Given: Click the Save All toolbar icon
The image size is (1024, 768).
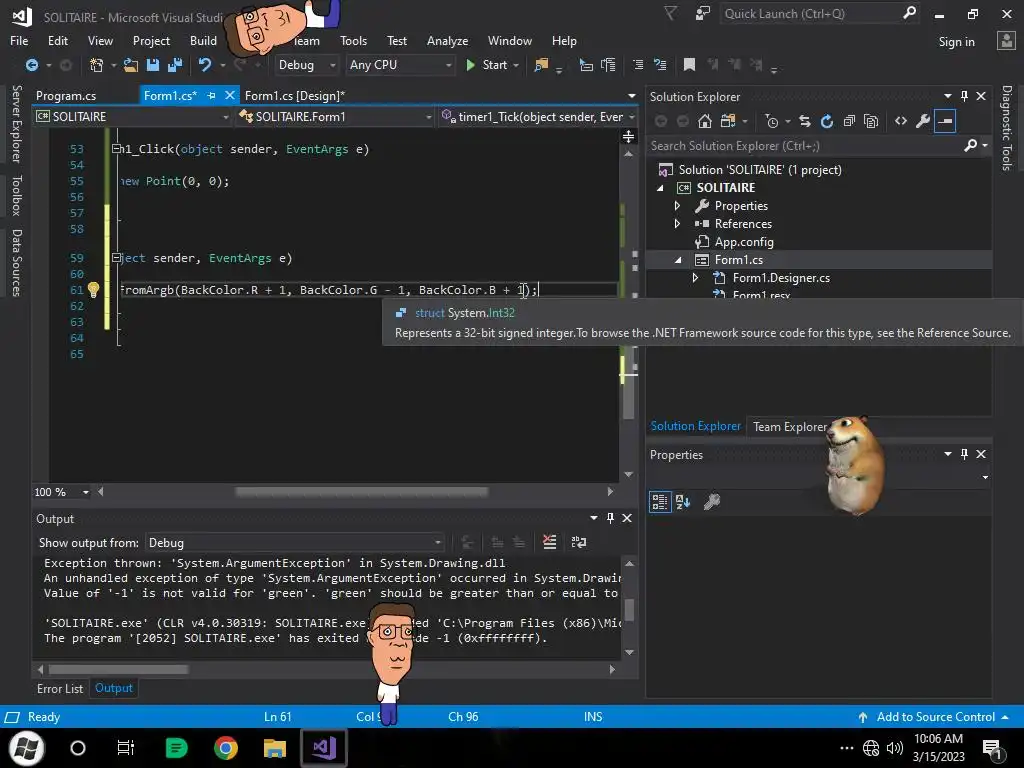Looking at the screenshot, I should click(175, 65).
